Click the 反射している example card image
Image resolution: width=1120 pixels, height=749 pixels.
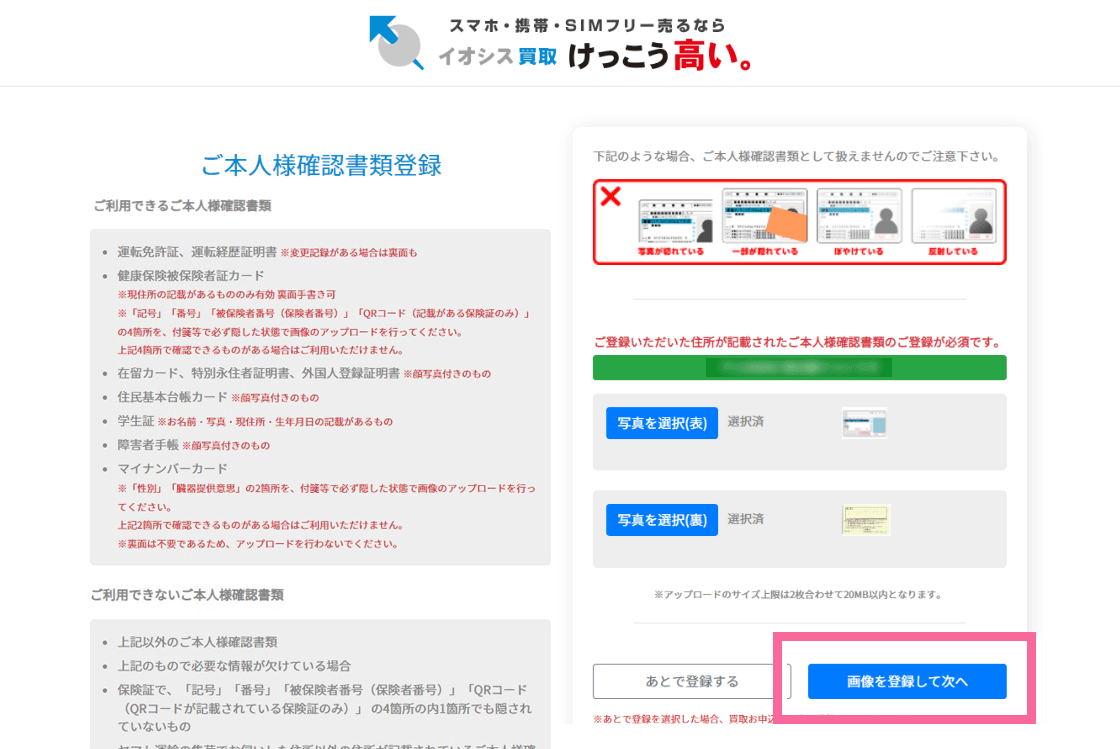click(953, 217)
